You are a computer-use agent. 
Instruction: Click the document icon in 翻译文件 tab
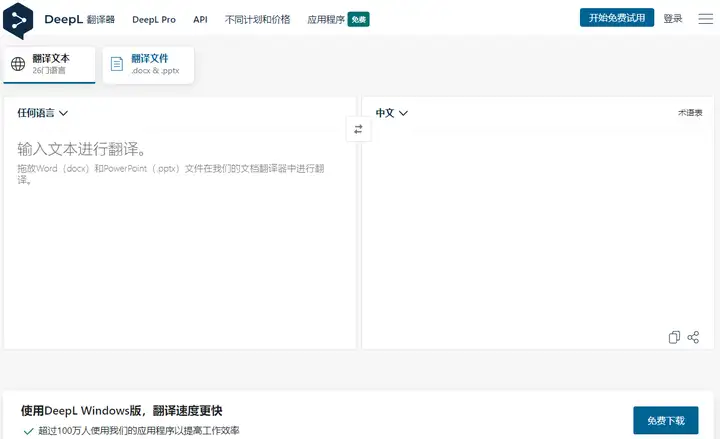[117, 64]
